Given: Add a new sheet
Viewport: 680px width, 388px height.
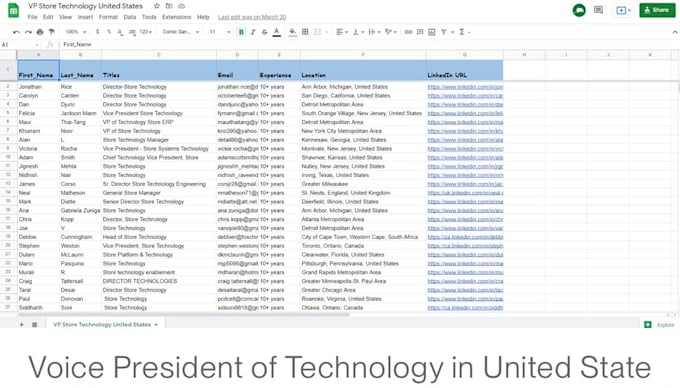Looking at the screenshot, I should [21, 324].
